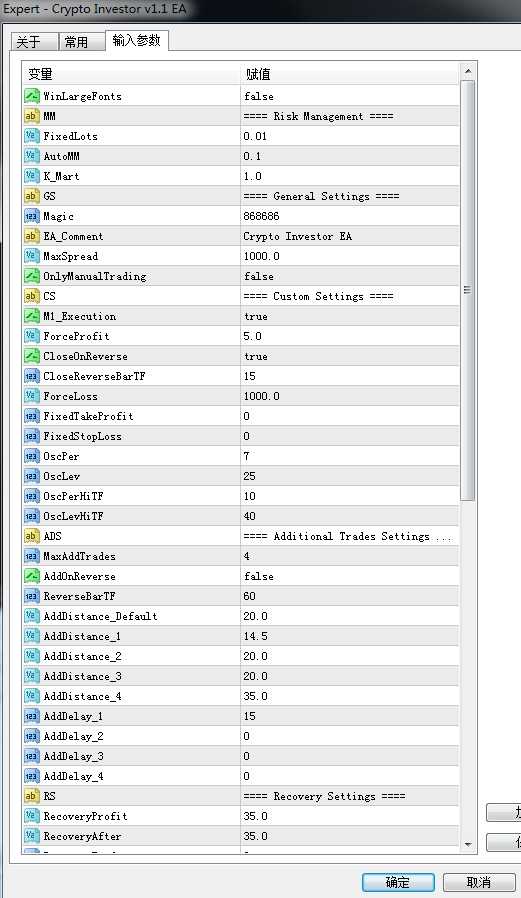This screenshot has width=521, height=898.
Task: Click the OnlyManualTrading bool type icon
Action: pyautogui.click(x=31, y=276)
